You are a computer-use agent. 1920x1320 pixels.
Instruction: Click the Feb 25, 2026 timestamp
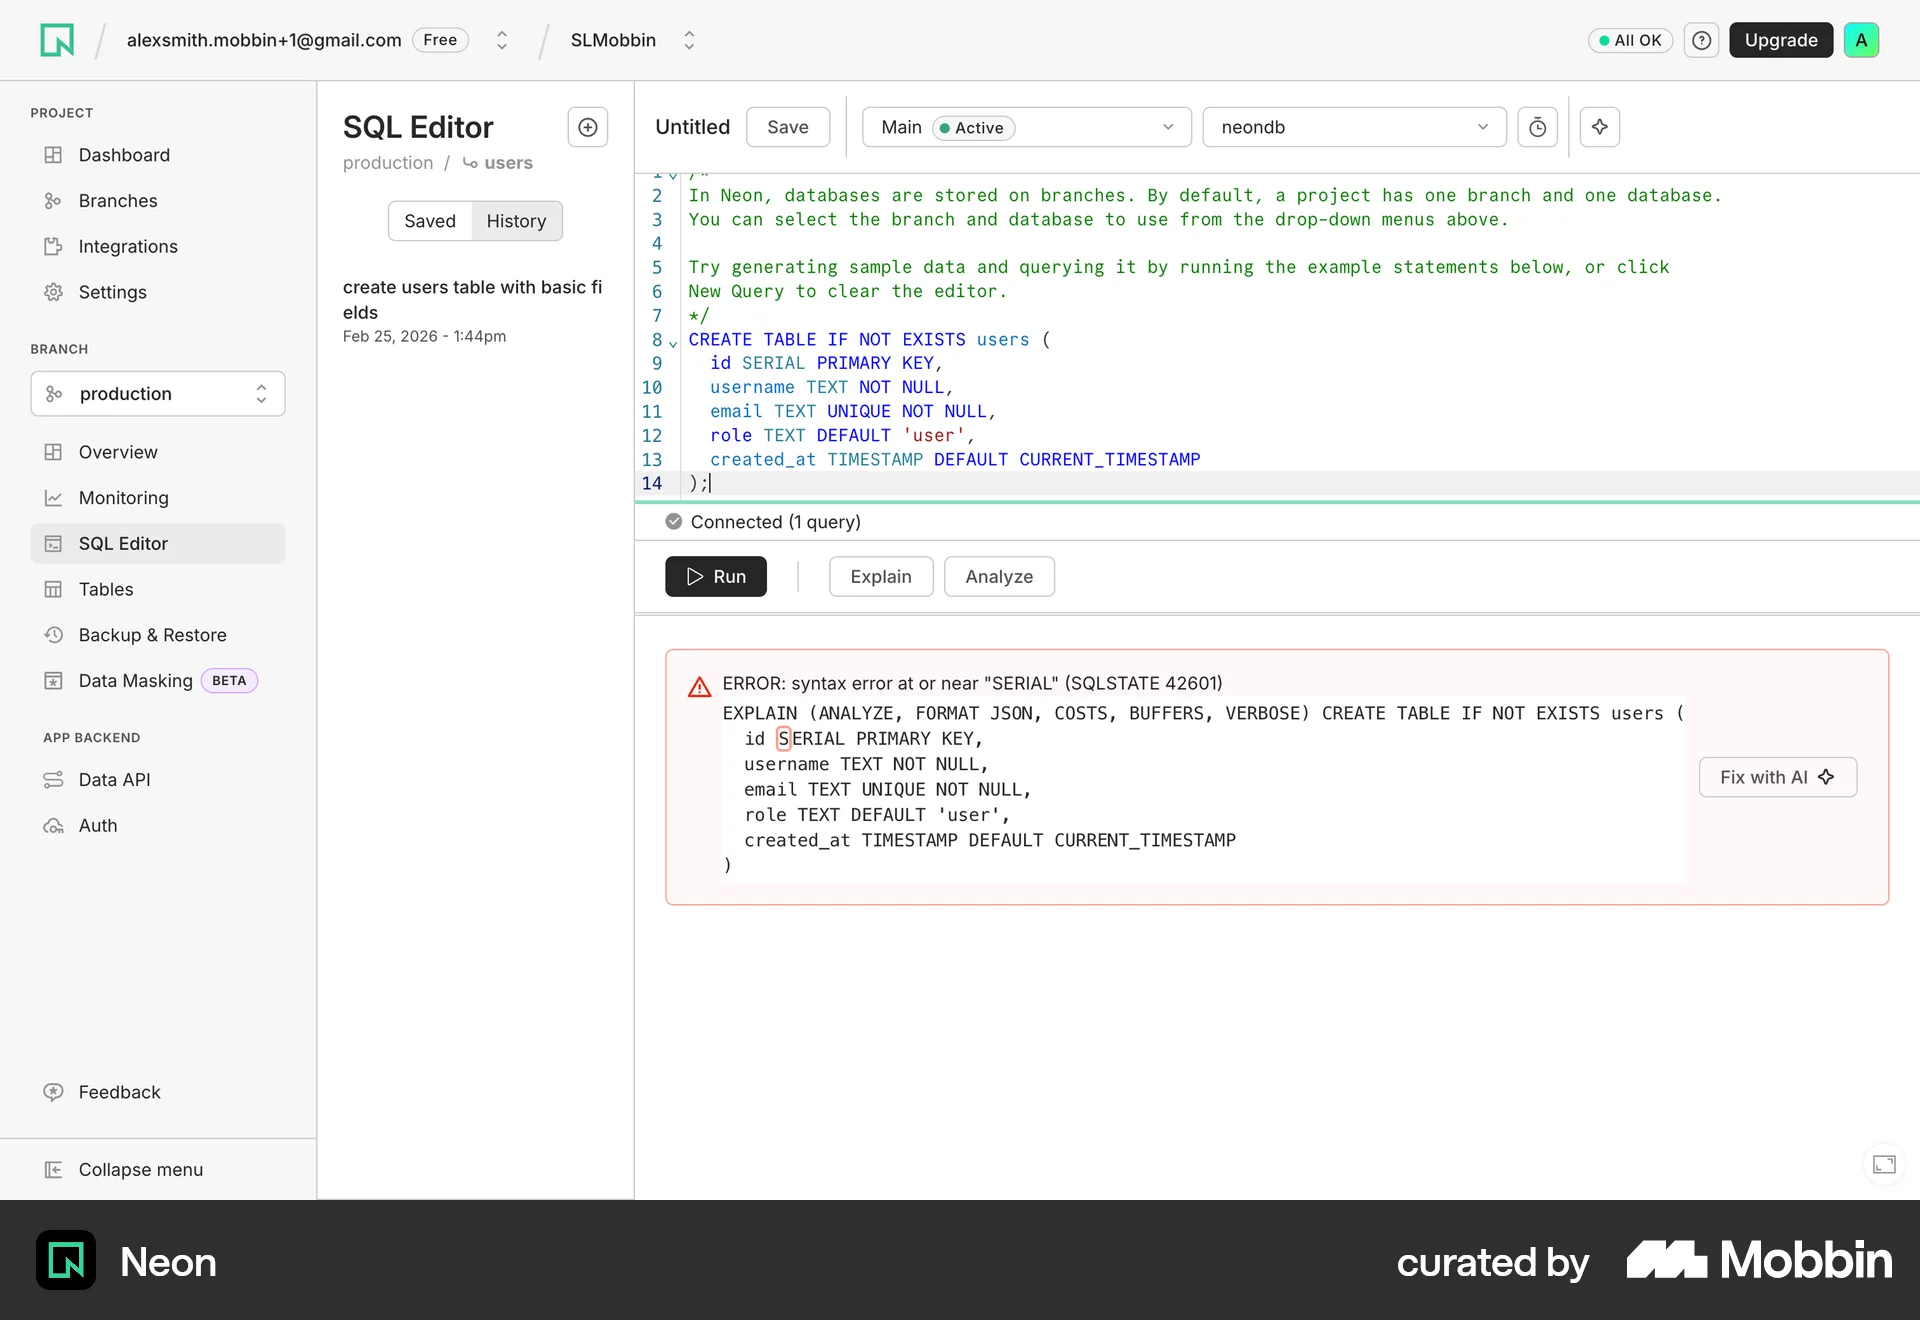(425, 336)
